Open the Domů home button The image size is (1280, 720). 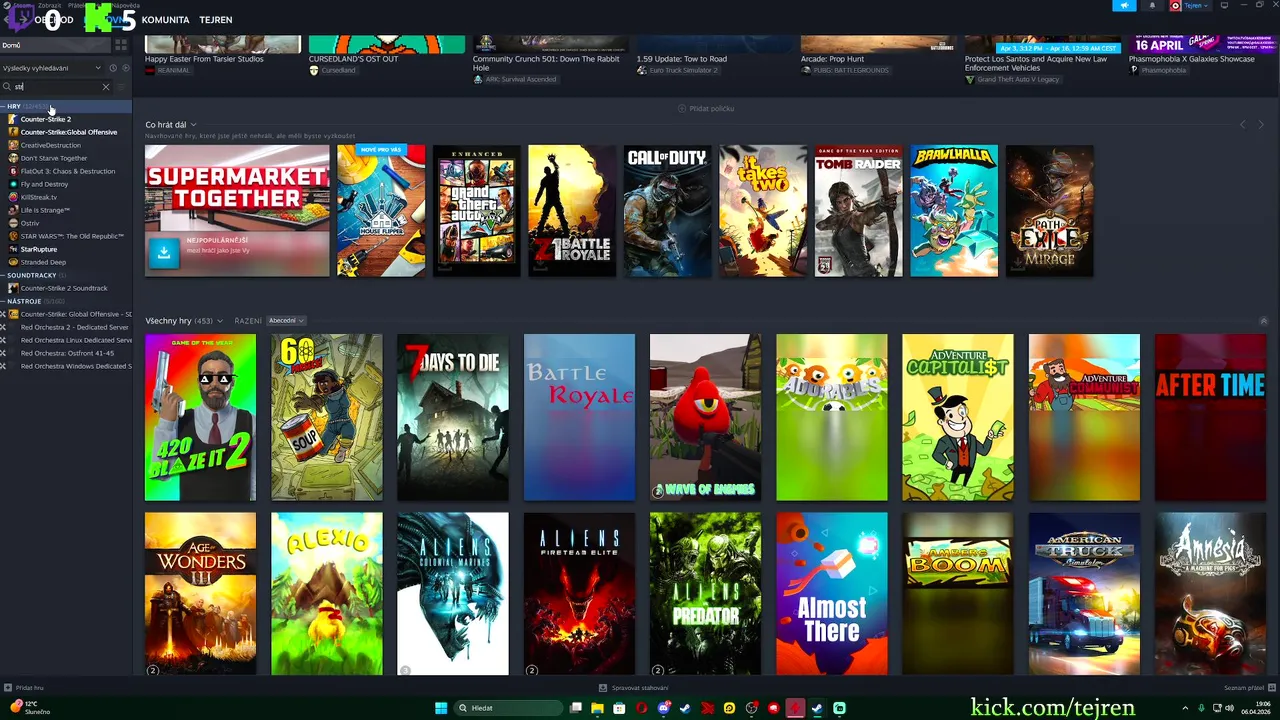55,45
